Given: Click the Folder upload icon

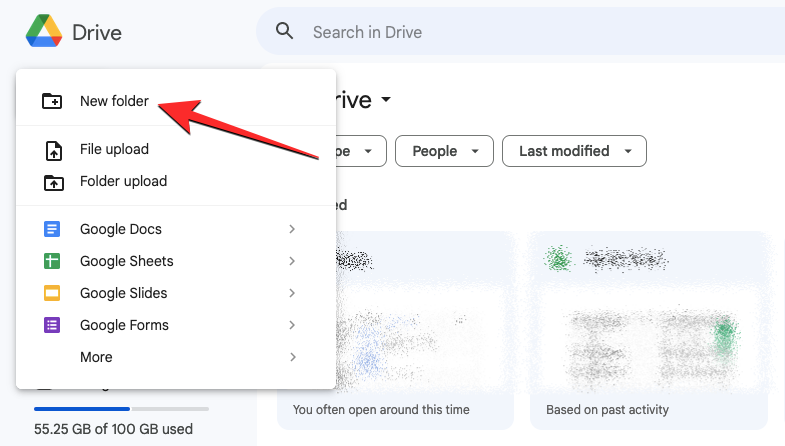Looking at the screenshot, I should pyautogui.click(x=52, y=182).
